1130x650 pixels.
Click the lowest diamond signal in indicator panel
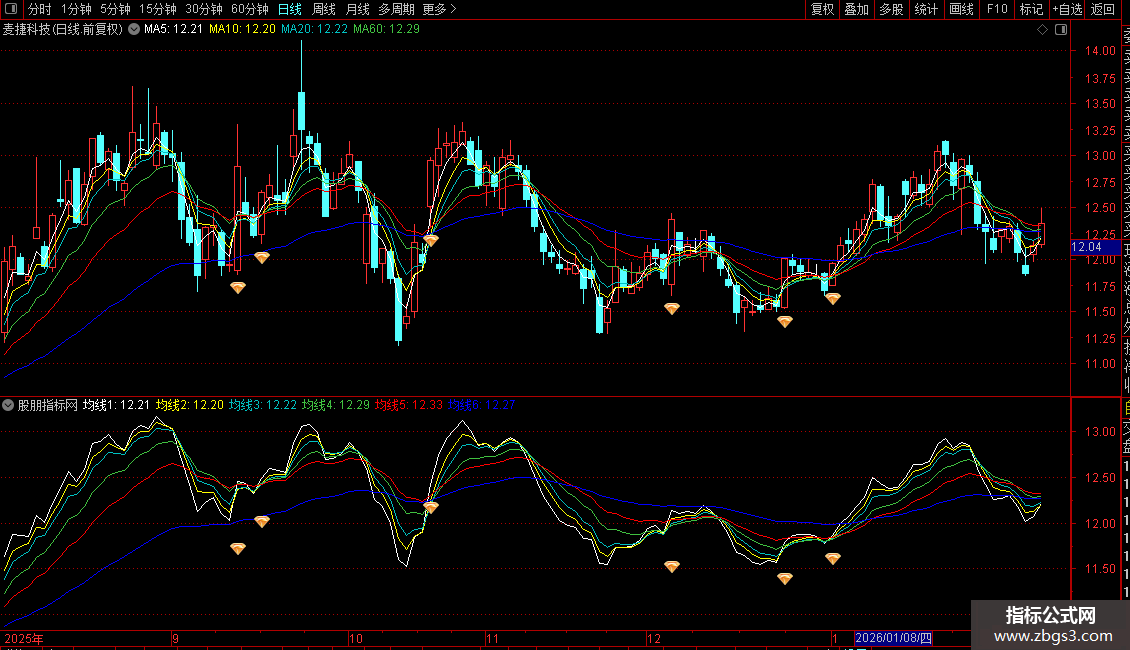coord(785,578)
